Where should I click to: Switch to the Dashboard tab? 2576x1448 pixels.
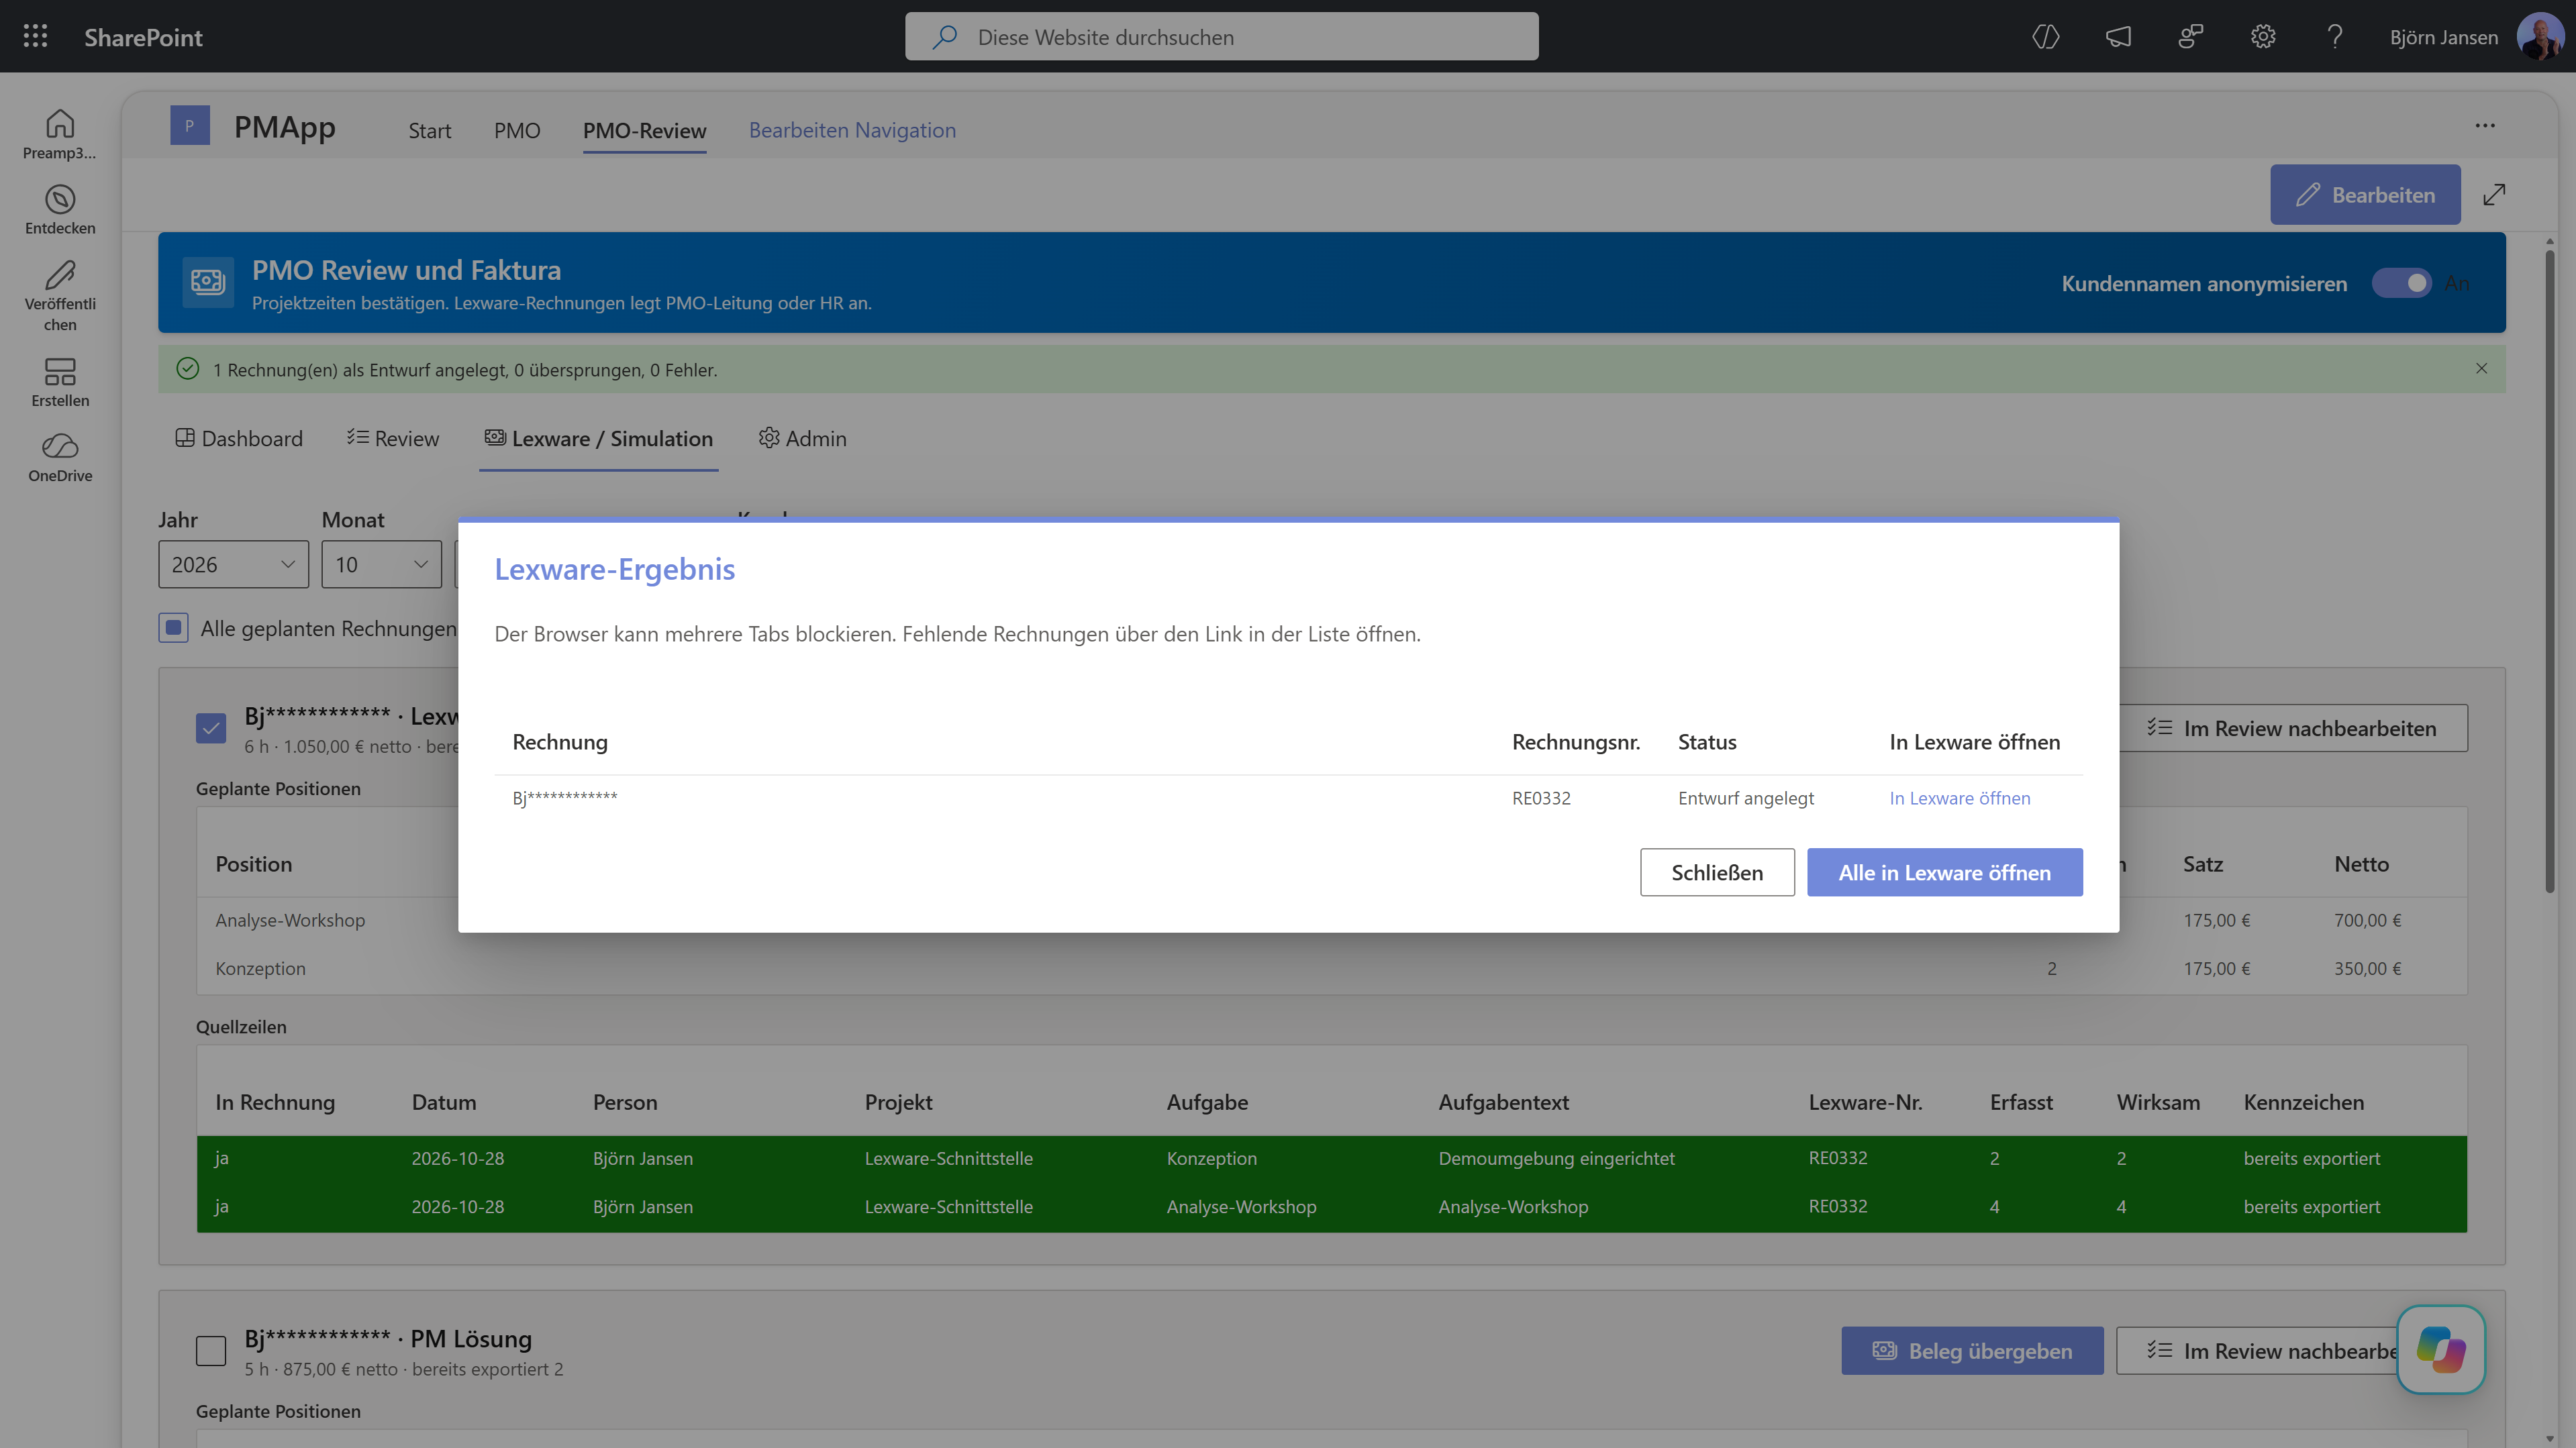pos(239,438)
